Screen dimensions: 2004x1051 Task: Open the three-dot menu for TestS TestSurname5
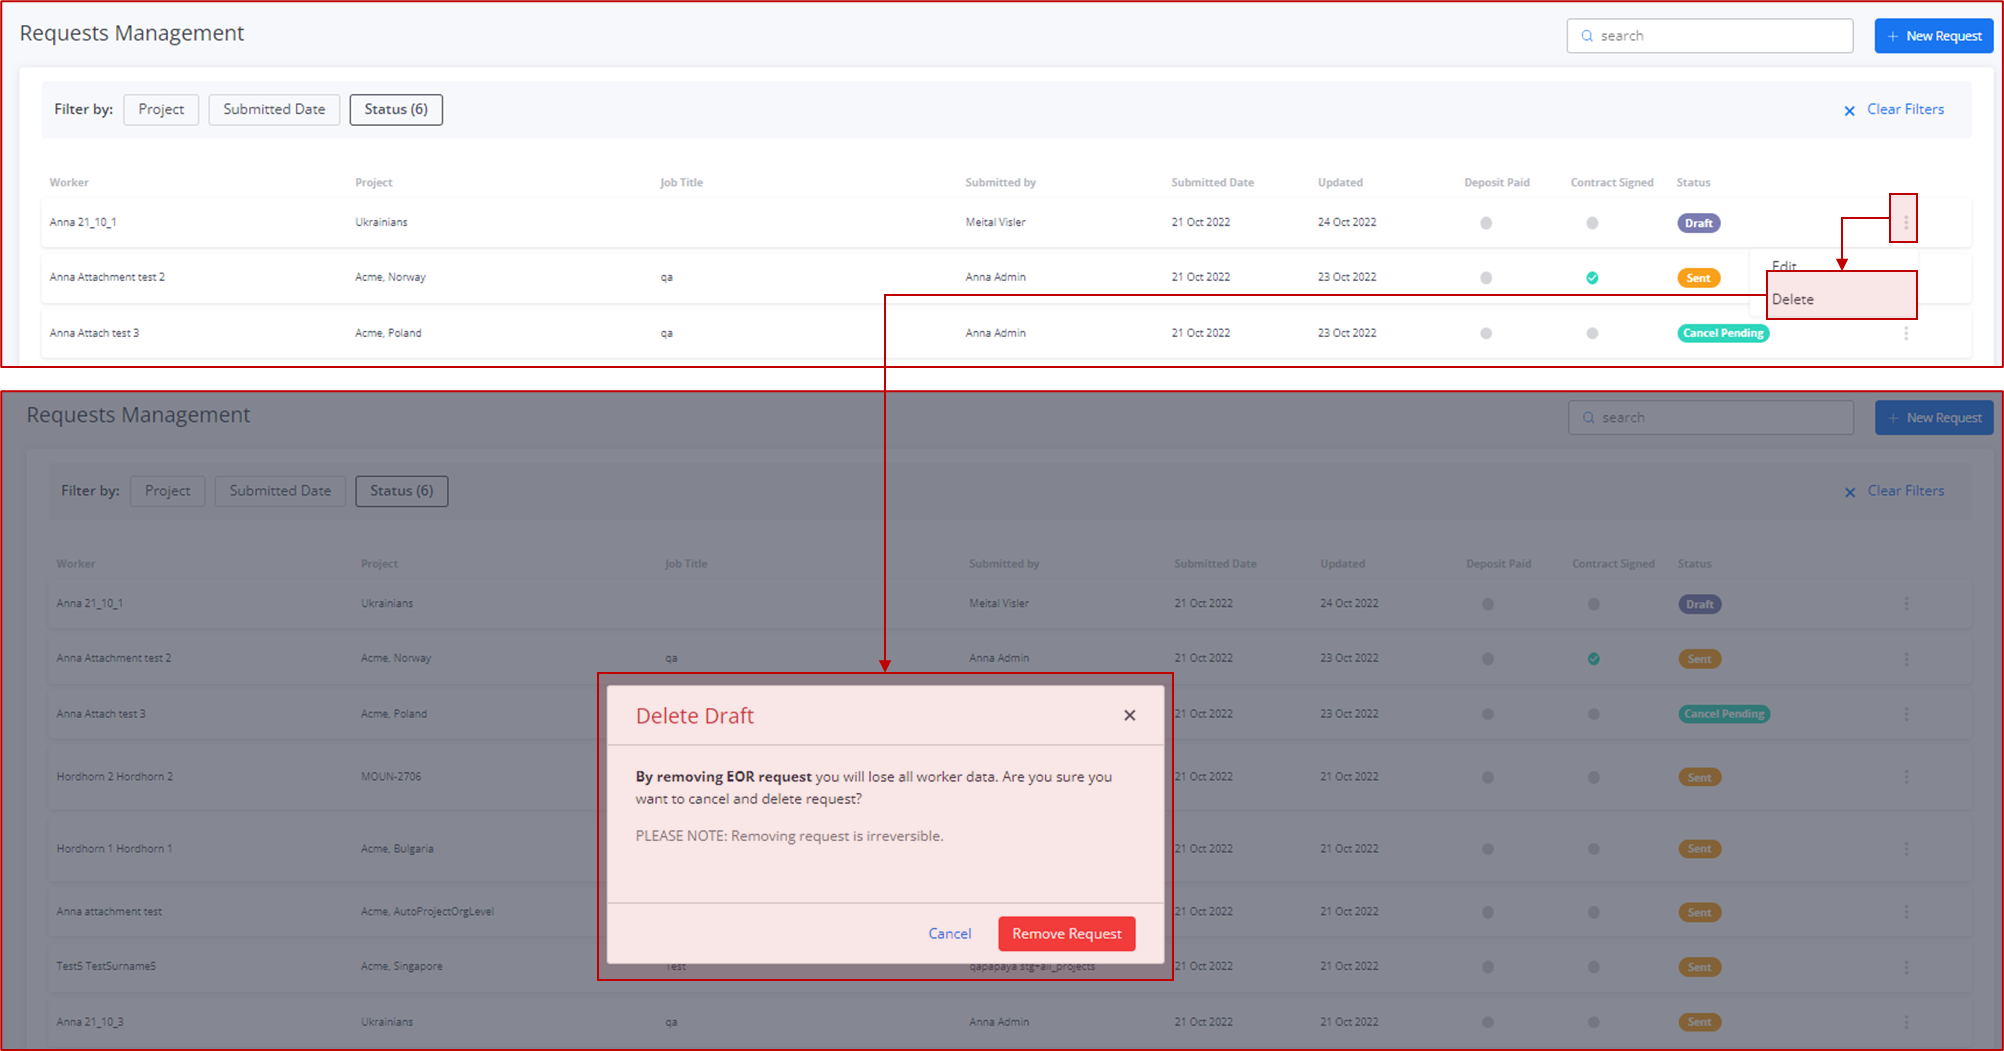1907,966
